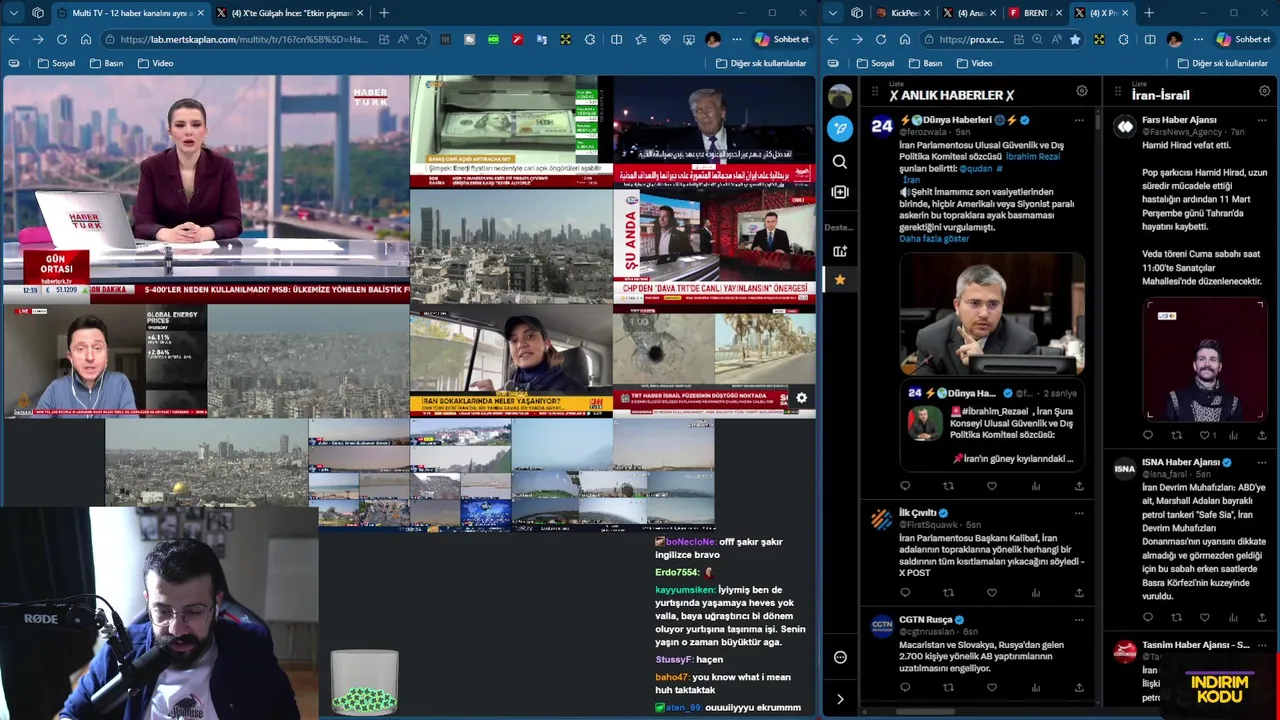The height and width of the screenshot is (720, 1280).
Task: Share the Fars Haber Ajansı post
Action: coord(1262,436)
